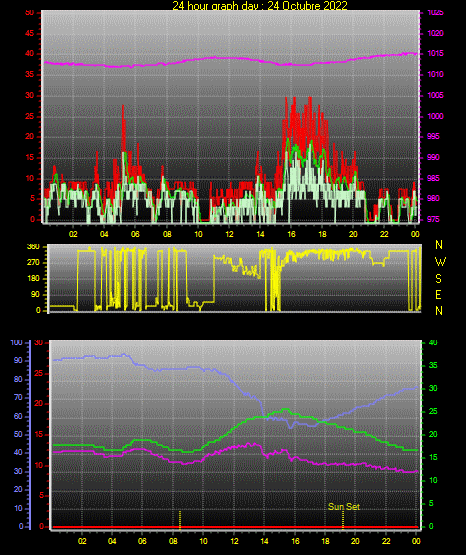Click the blue "70" humidity axis value

(18, 397)
